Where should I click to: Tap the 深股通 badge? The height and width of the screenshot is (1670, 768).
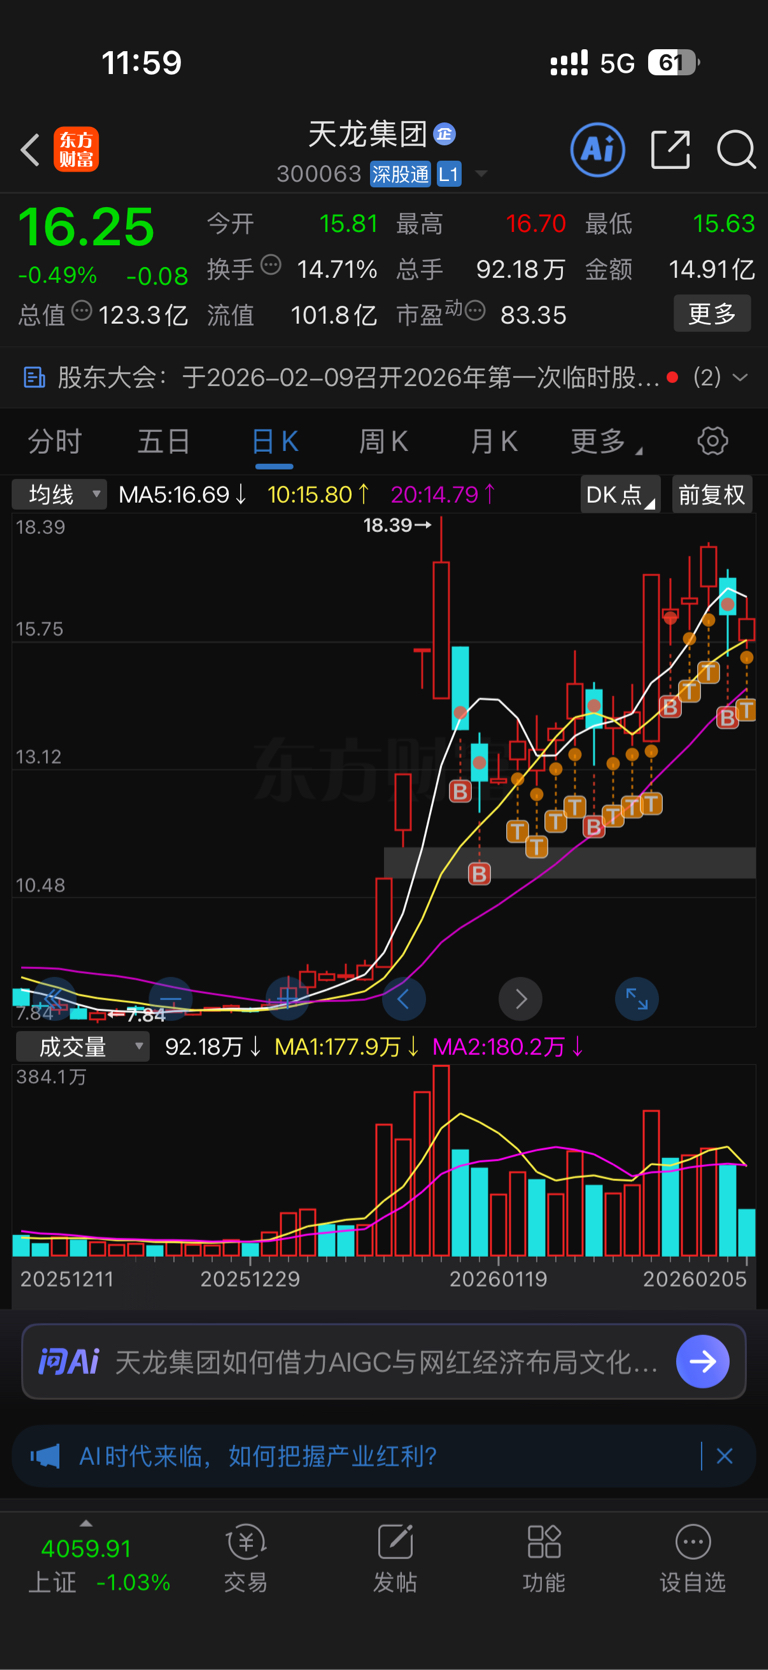tap(400, 174)
